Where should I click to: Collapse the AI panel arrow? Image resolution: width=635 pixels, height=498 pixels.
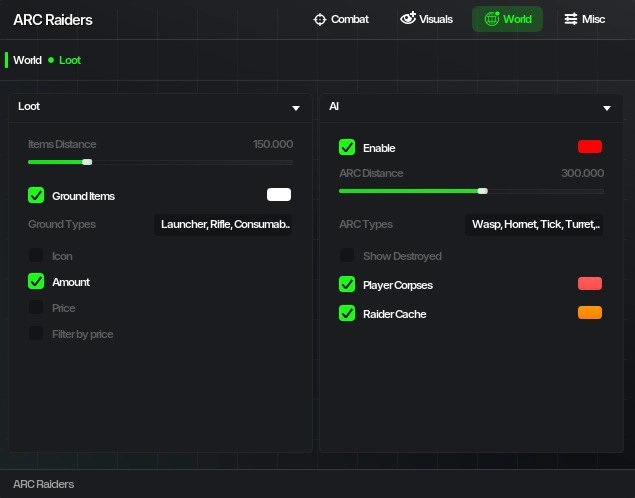point(606,107)
